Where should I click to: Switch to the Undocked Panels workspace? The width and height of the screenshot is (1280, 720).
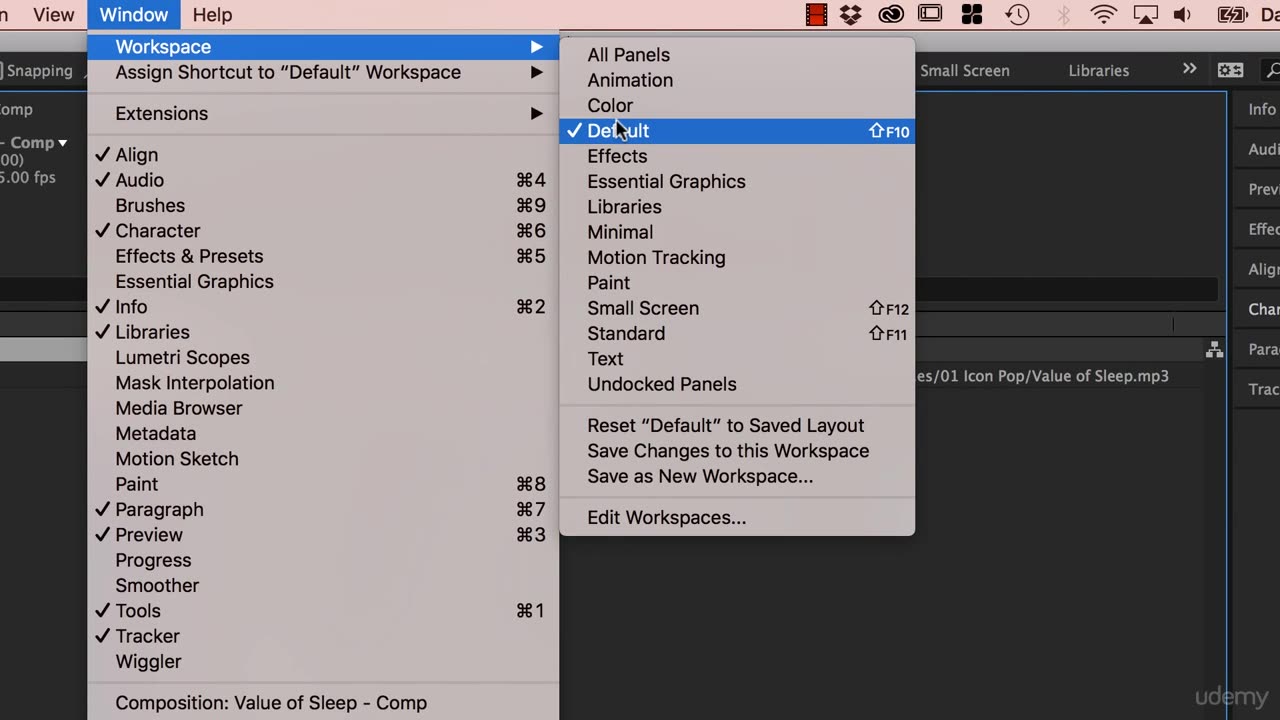[737, 384]
